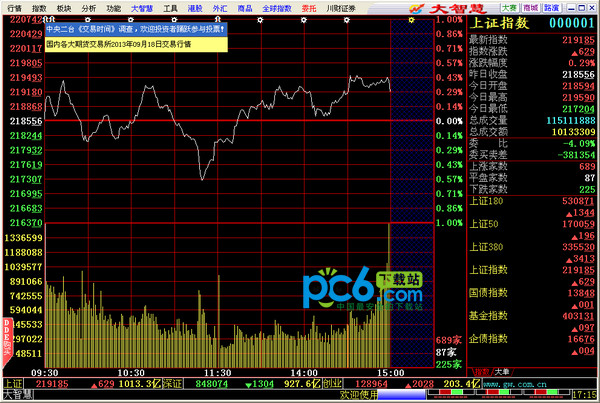This screenshot has width=600, height=403.
Task: Click the 商城 button in the title bar
Action: coord(530,8)
